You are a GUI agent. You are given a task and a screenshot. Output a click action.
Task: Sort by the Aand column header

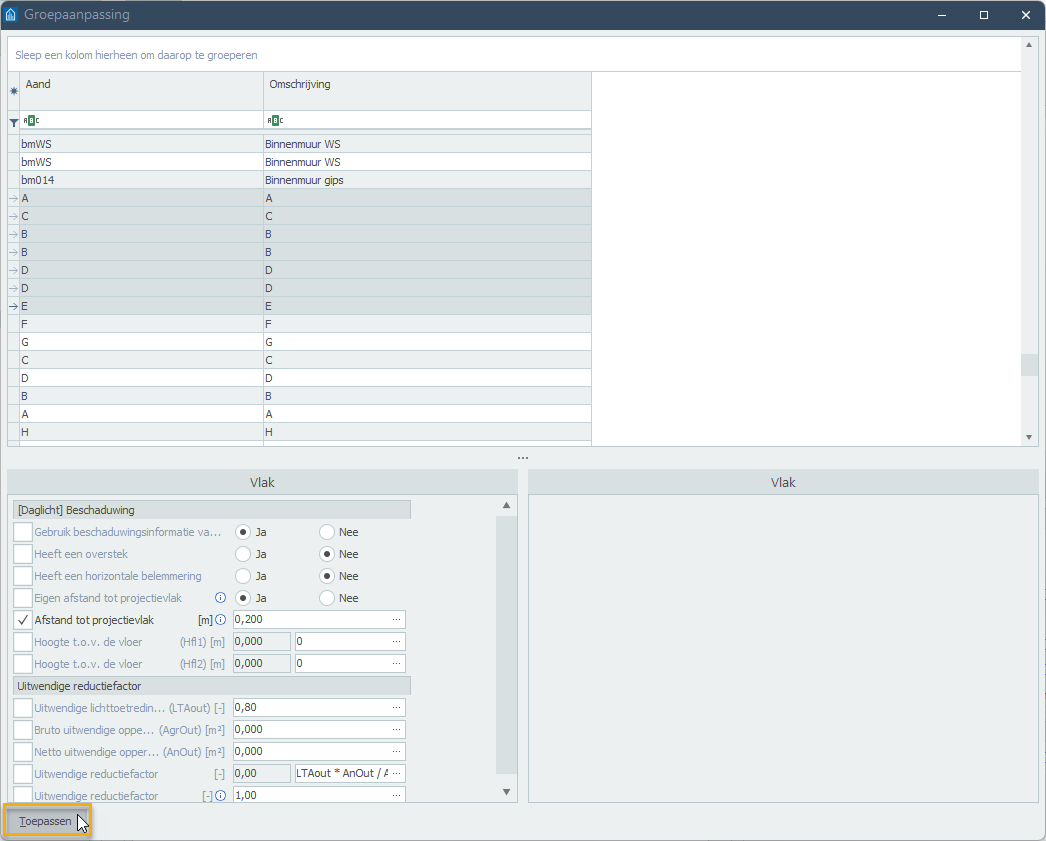[x=140, y=85]
